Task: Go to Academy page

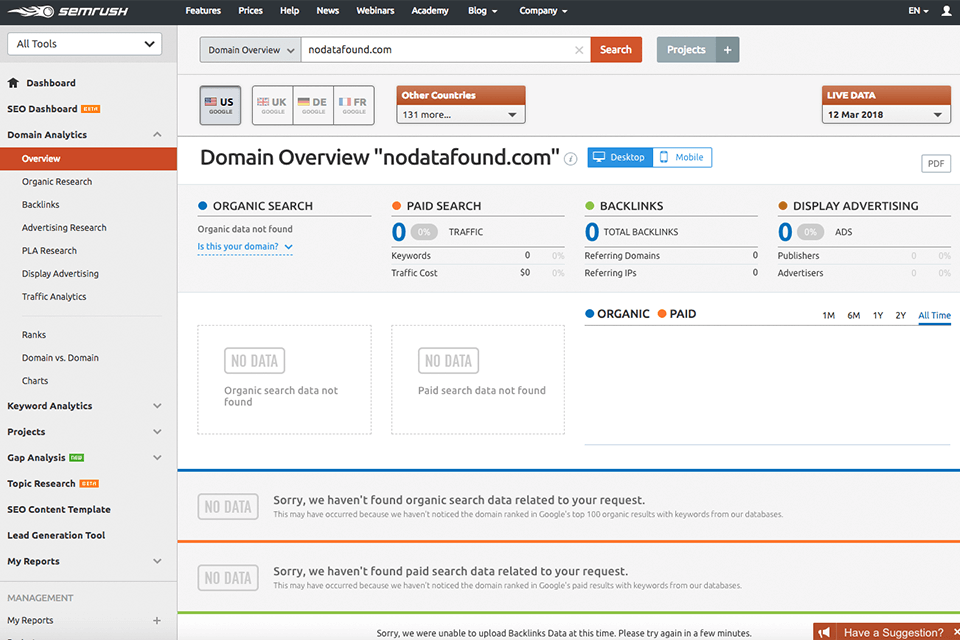Action: pyautogui.click(x=430, y=11)
